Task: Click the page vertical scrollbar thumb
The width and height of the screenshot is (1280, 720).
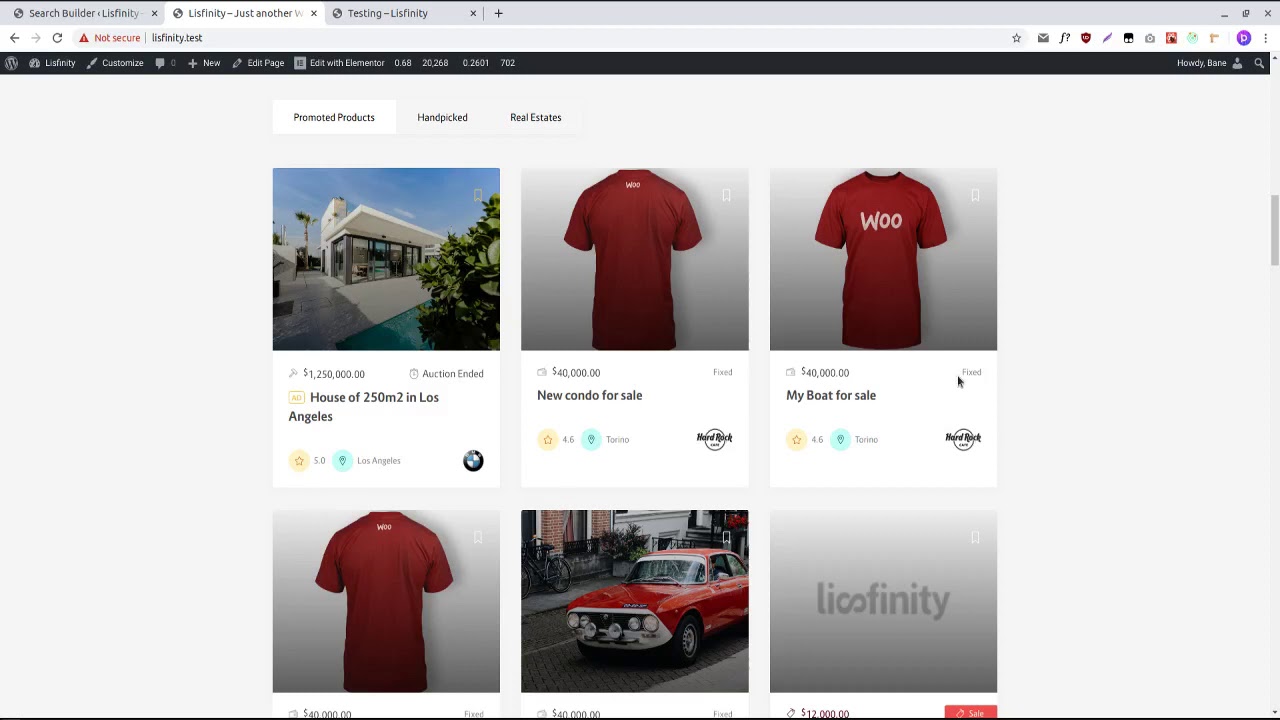Action: (1274, 231)
